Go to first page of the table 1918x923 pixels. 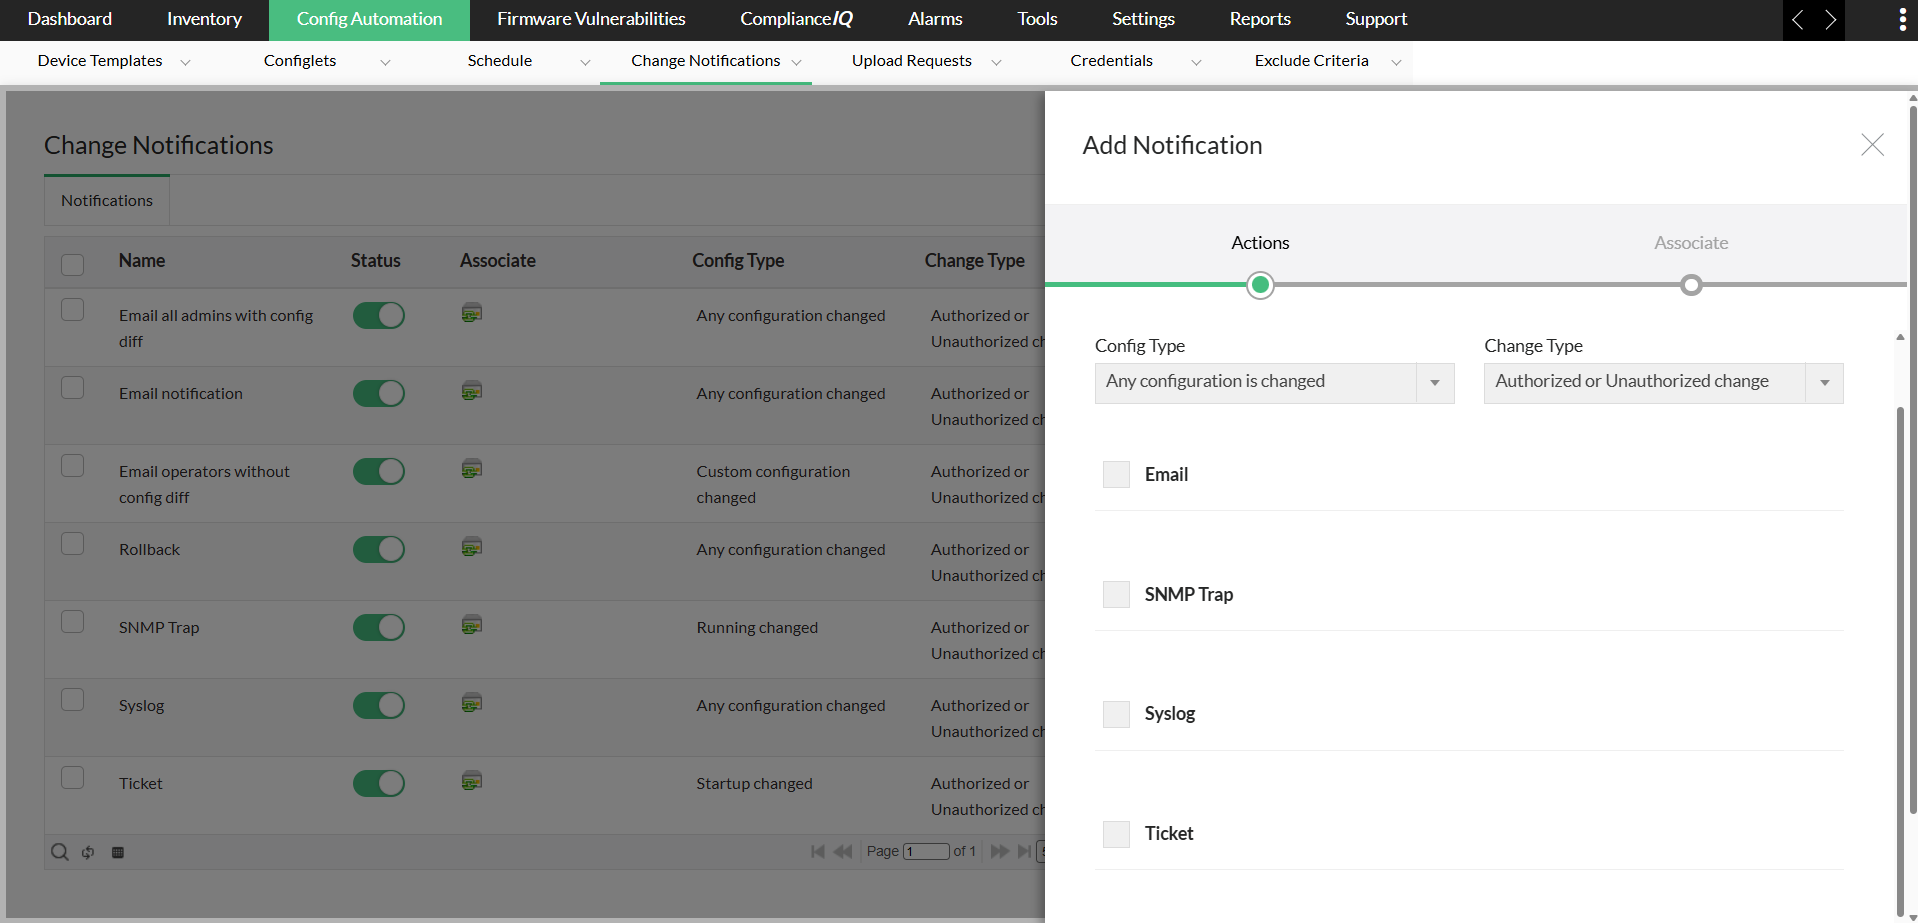click(x=818, y=851)
